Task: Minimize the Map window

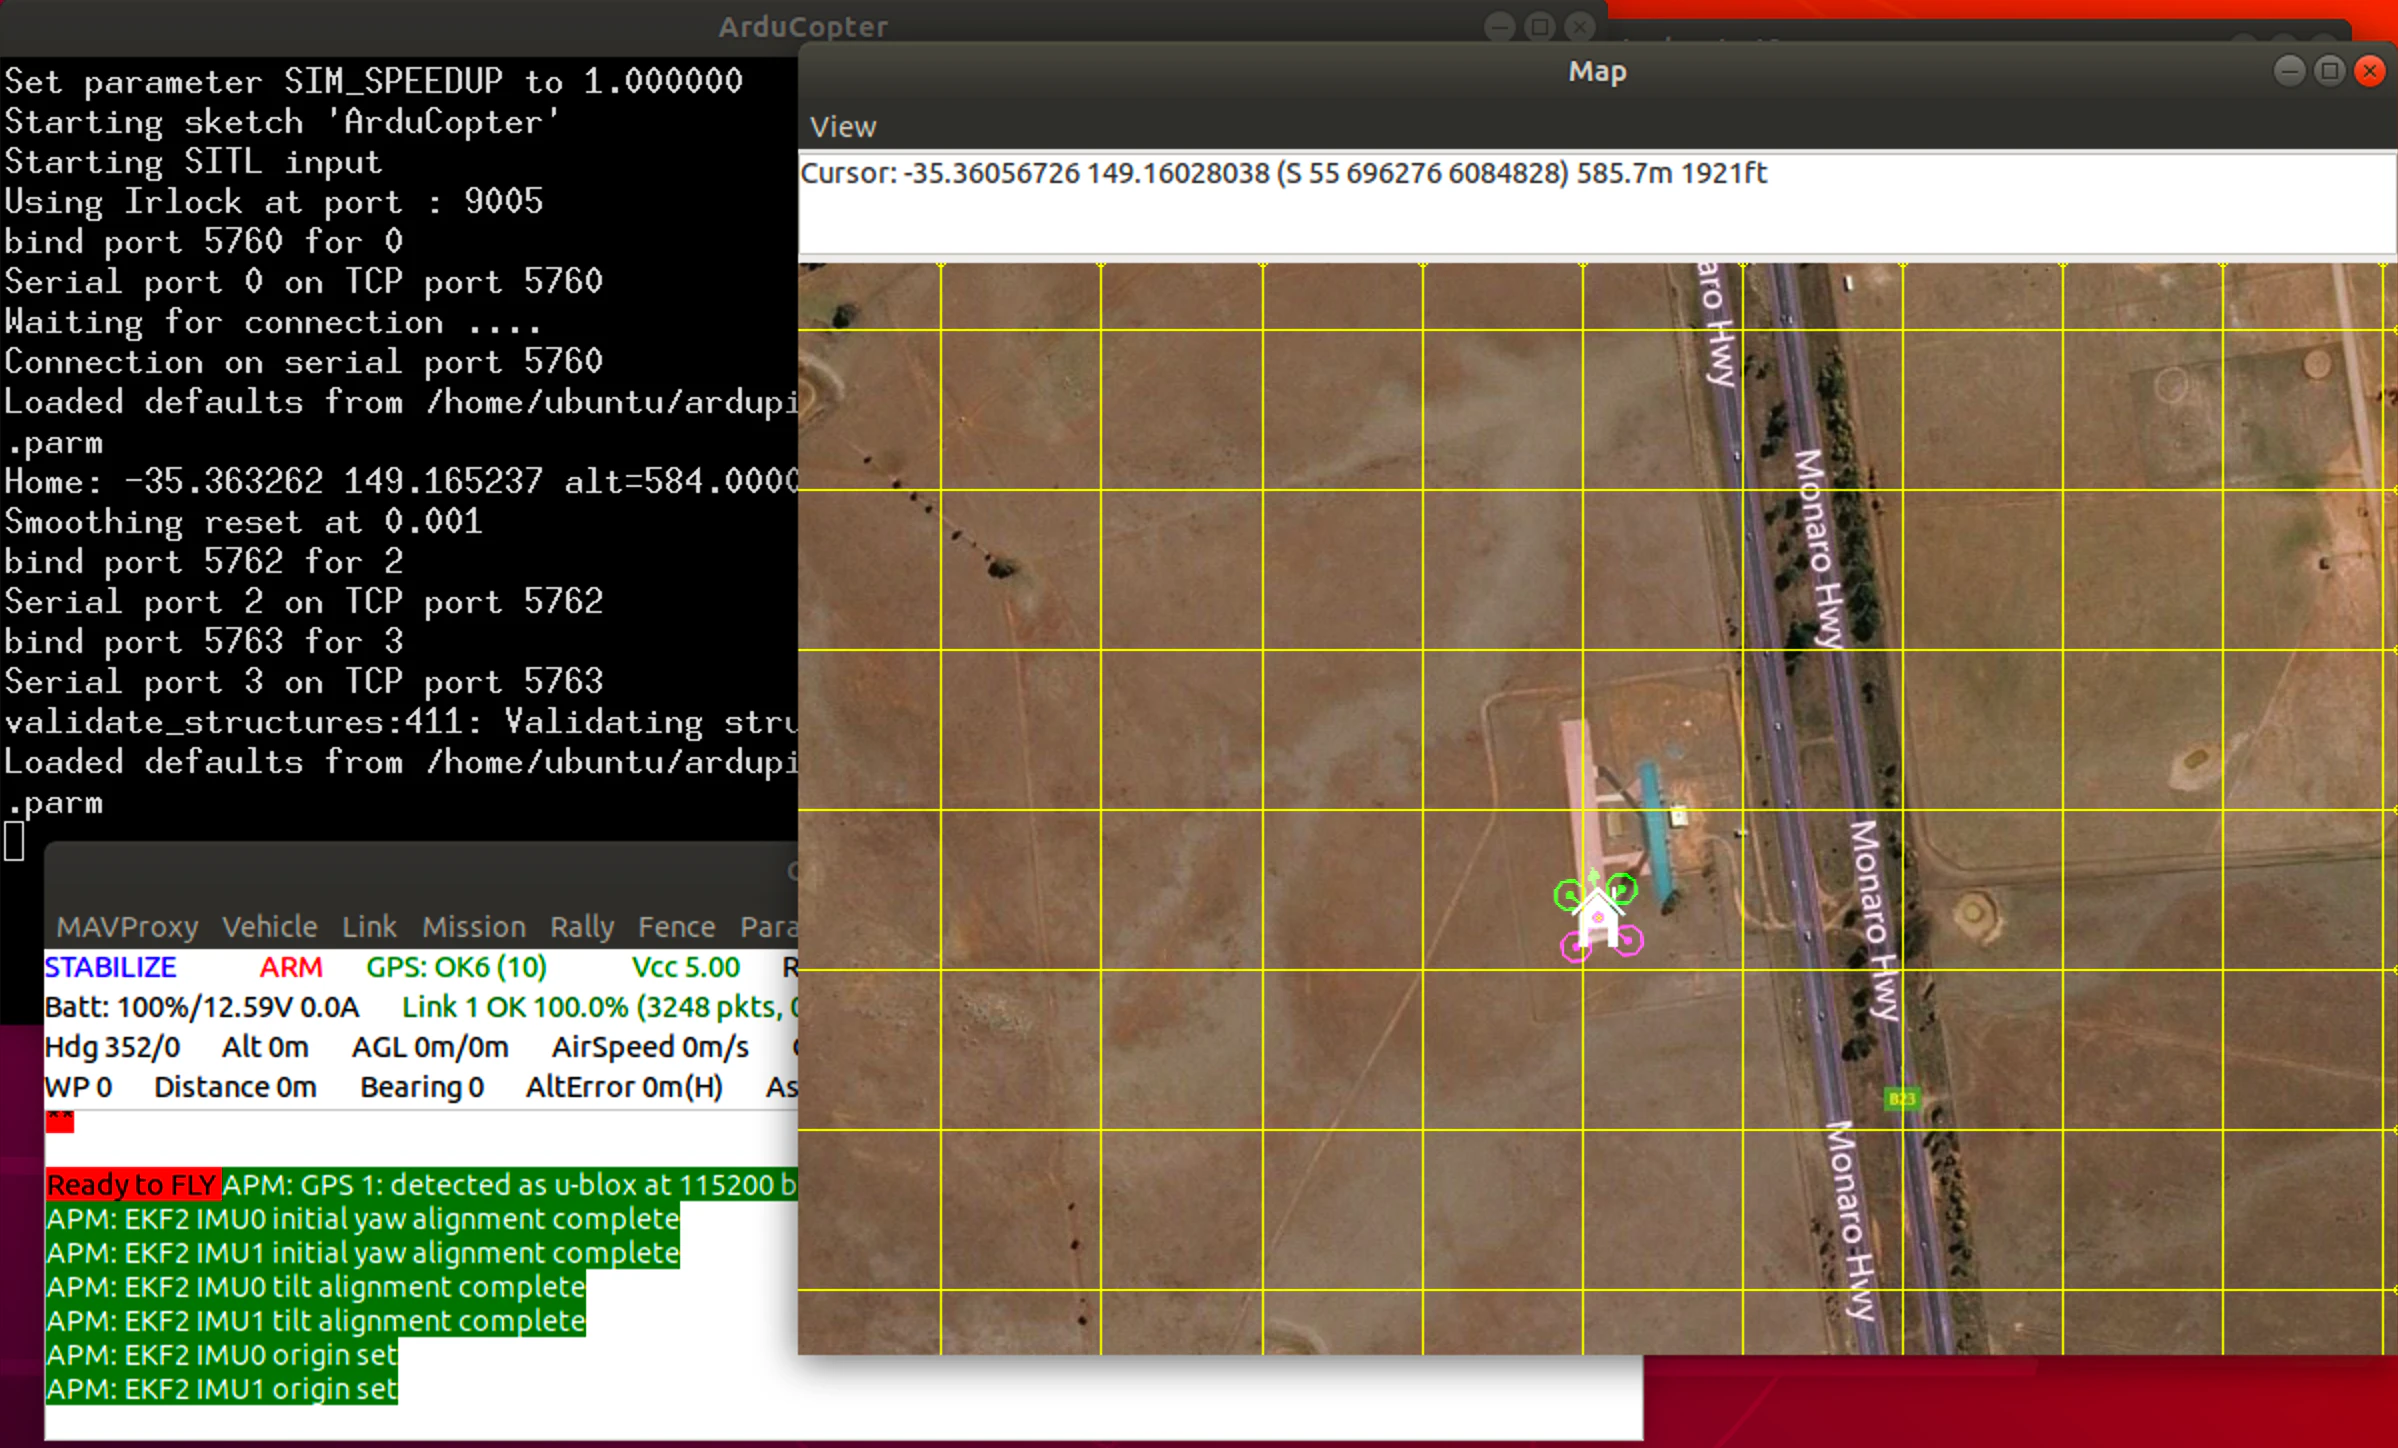Action: coord(2289,71)
